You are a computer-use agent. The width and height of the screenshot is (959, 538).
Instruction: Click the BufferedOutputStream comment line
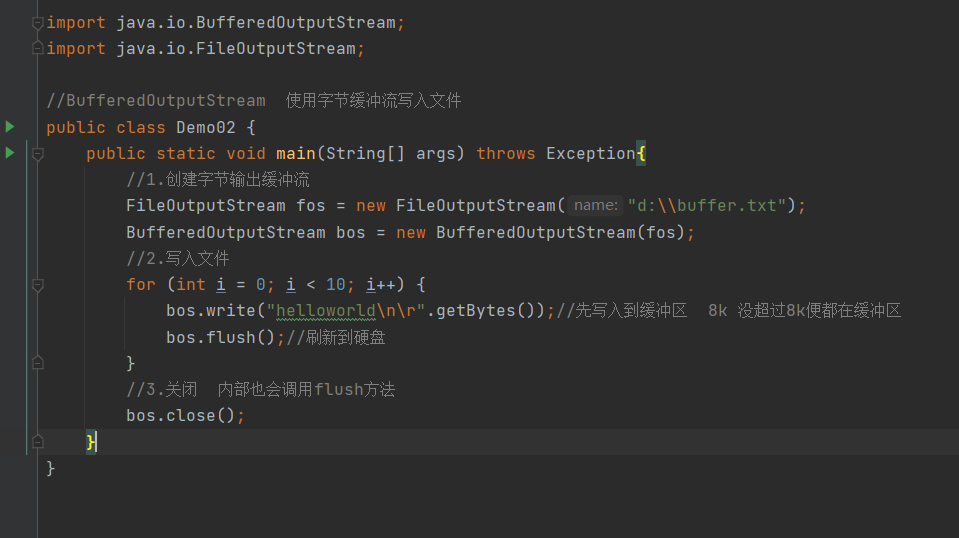coord(254,100)
